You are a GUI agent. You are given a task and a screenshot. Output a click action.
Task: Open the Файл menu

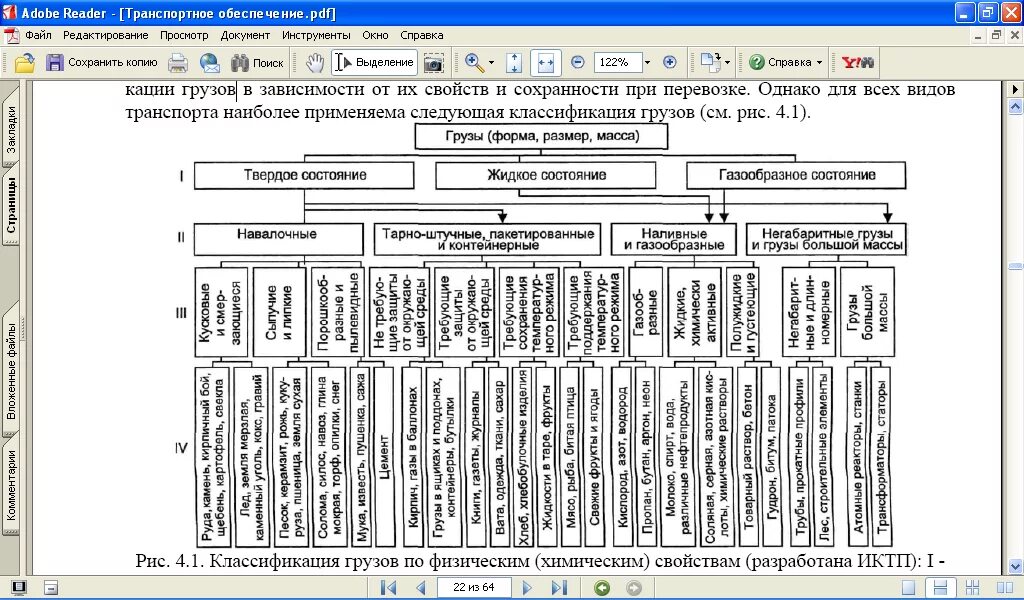point(39,35)
